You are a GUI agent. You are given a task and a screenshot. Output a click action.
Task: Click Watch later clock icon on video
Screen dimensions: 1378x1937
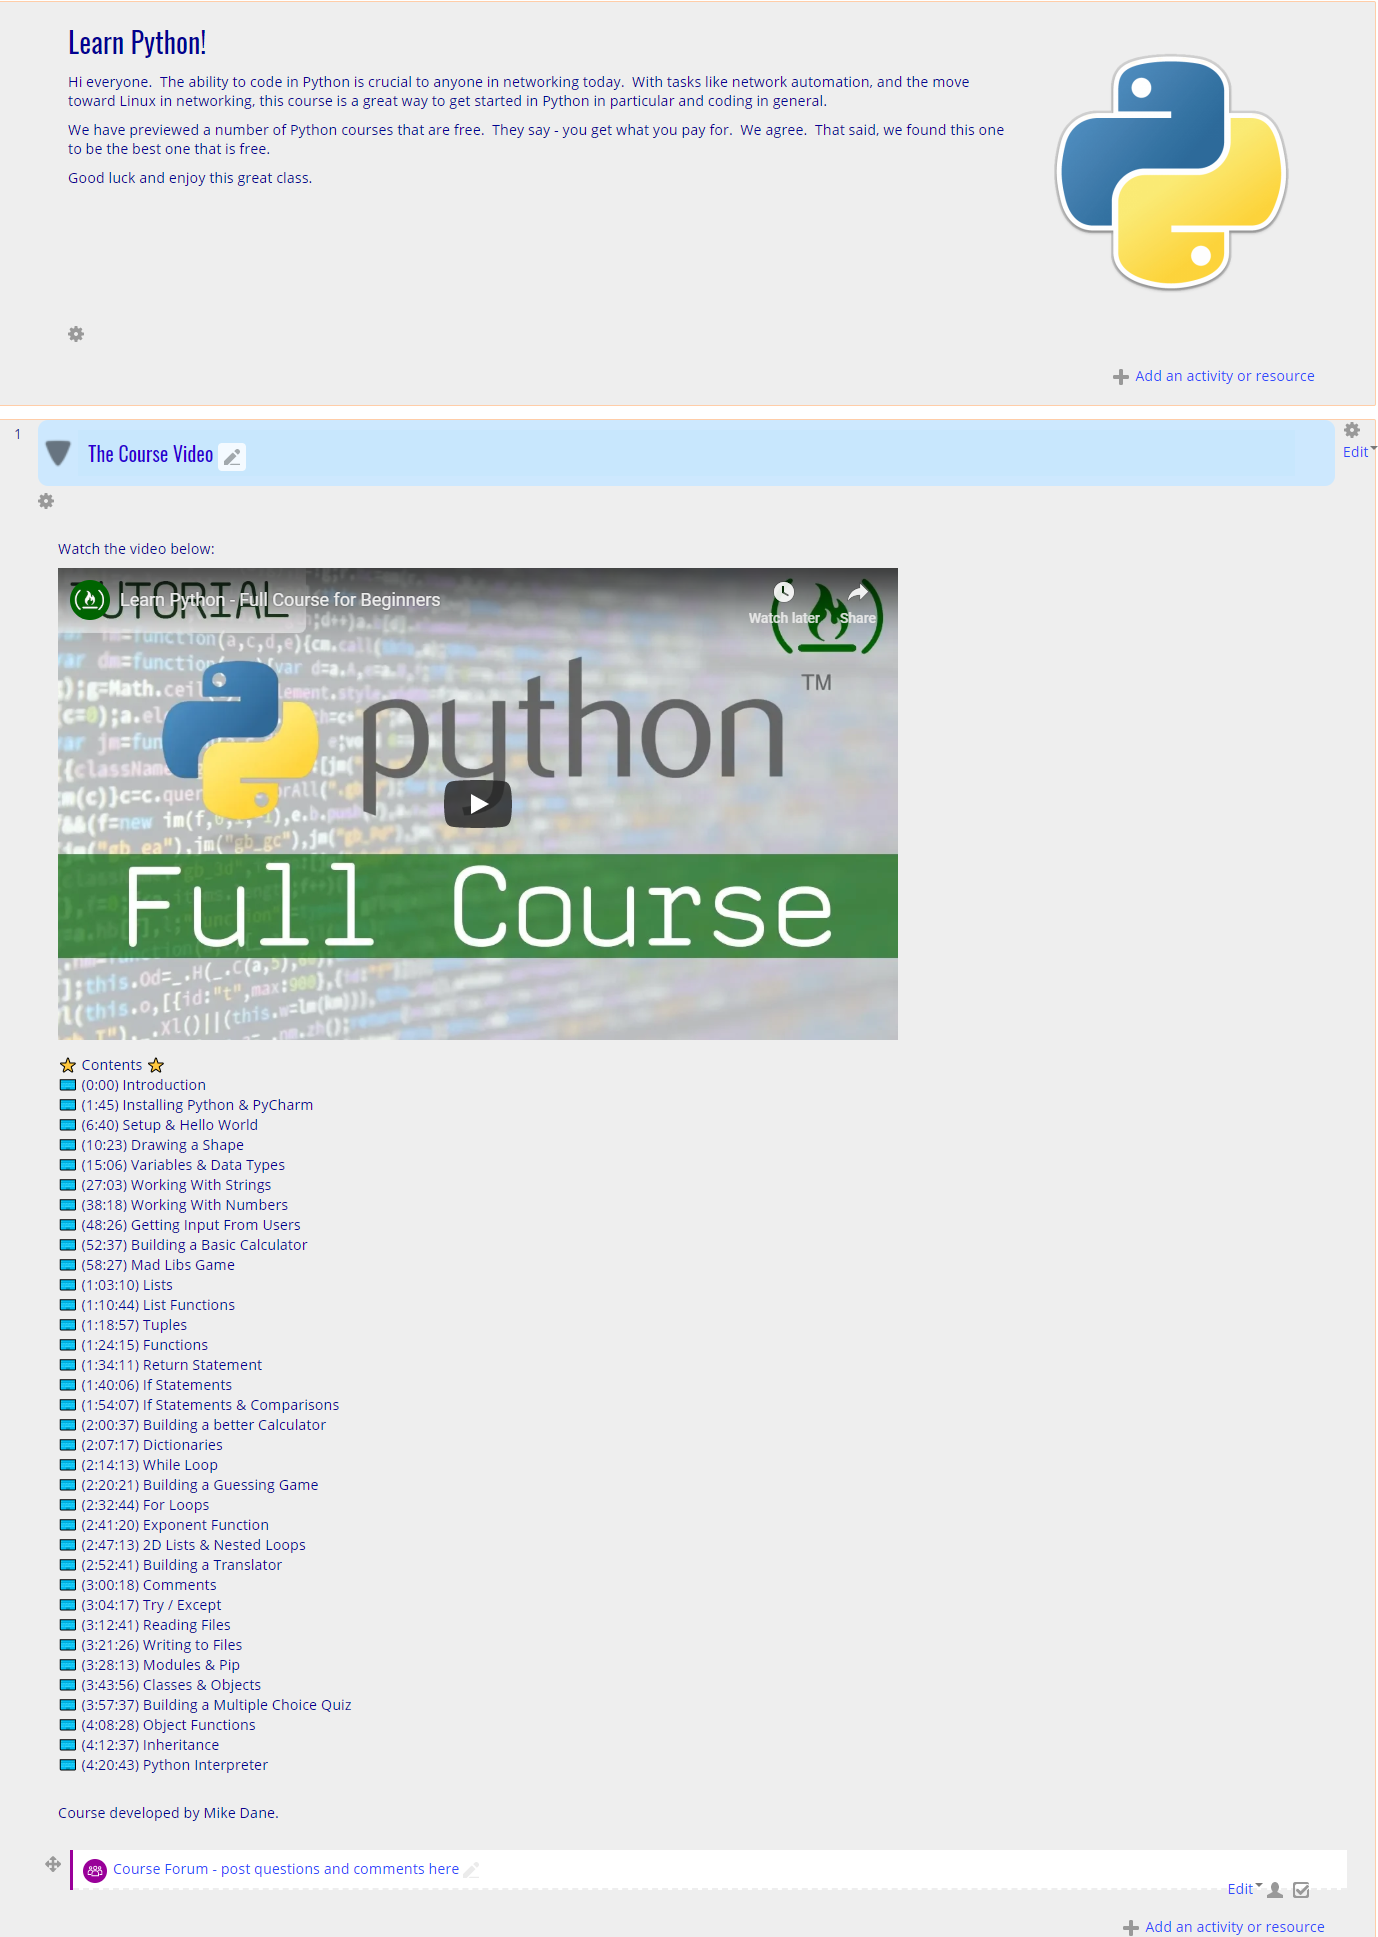tap(784, 593)
